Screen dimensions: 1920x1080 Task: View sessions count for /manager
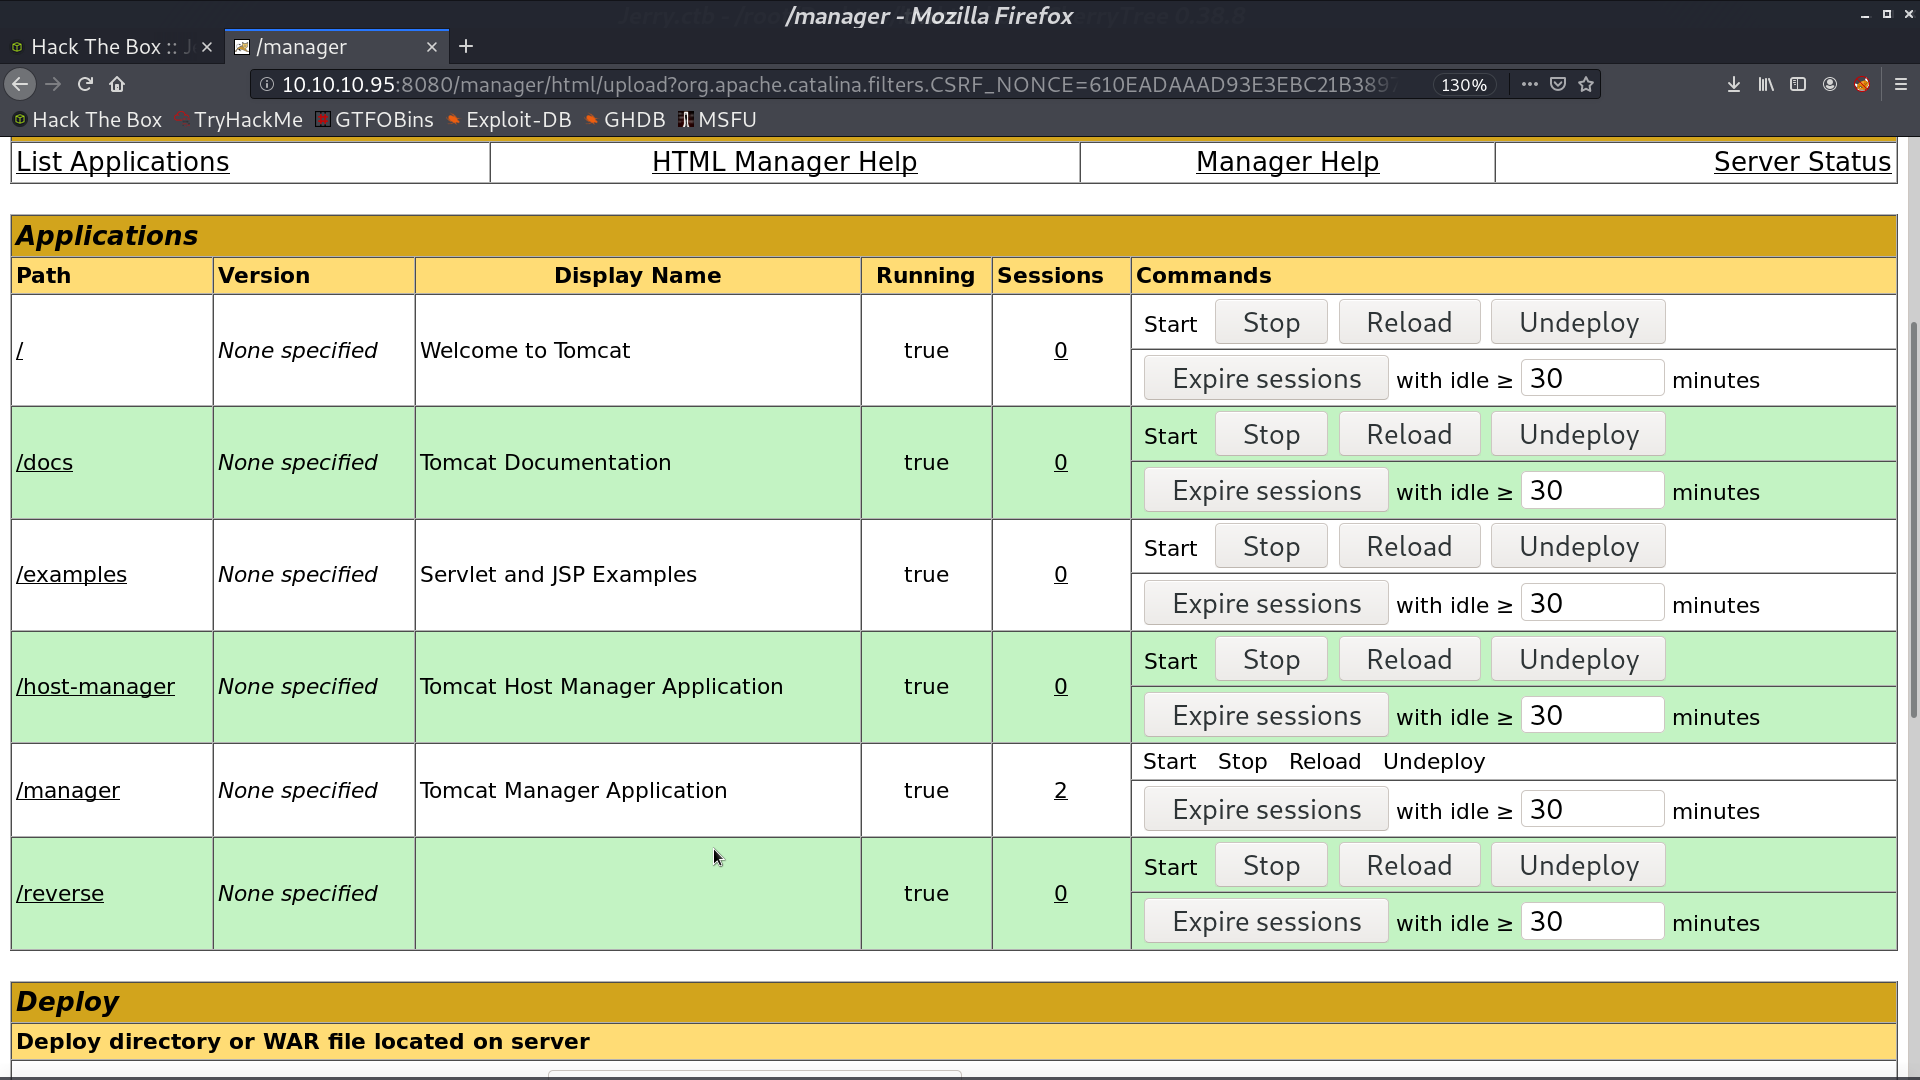coord(1061,791)
